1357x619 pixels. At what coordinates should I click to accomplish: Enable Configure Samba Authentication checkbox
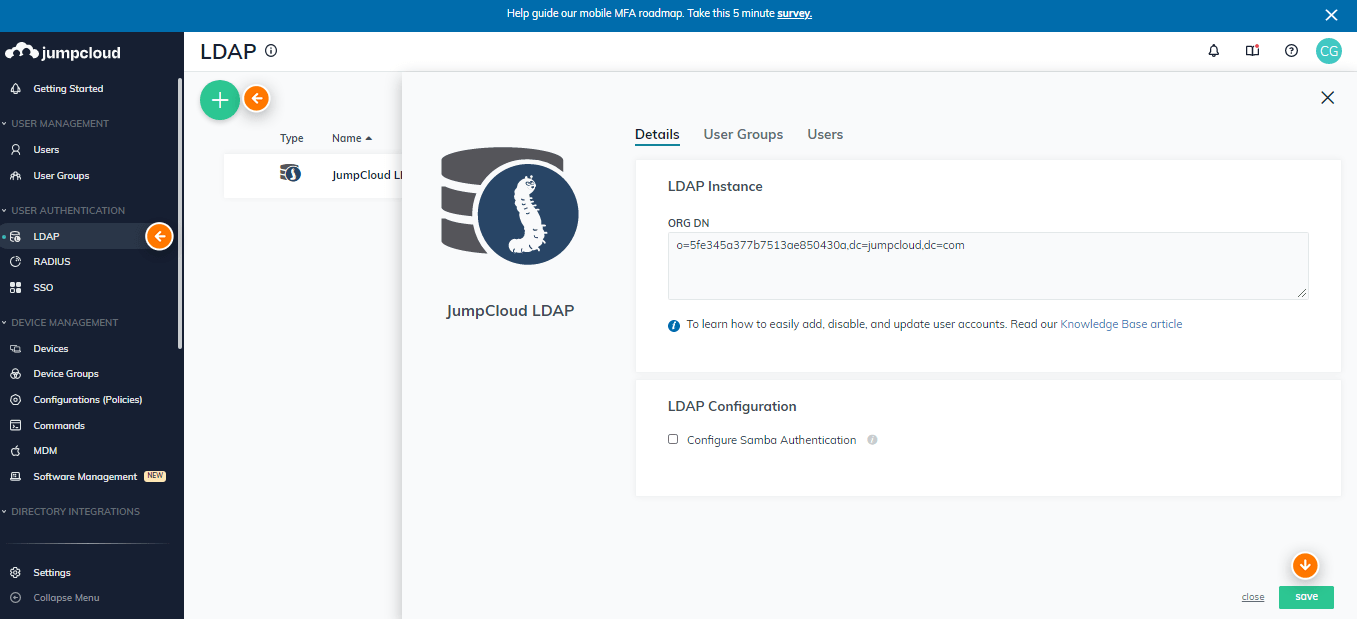point(673,439)
